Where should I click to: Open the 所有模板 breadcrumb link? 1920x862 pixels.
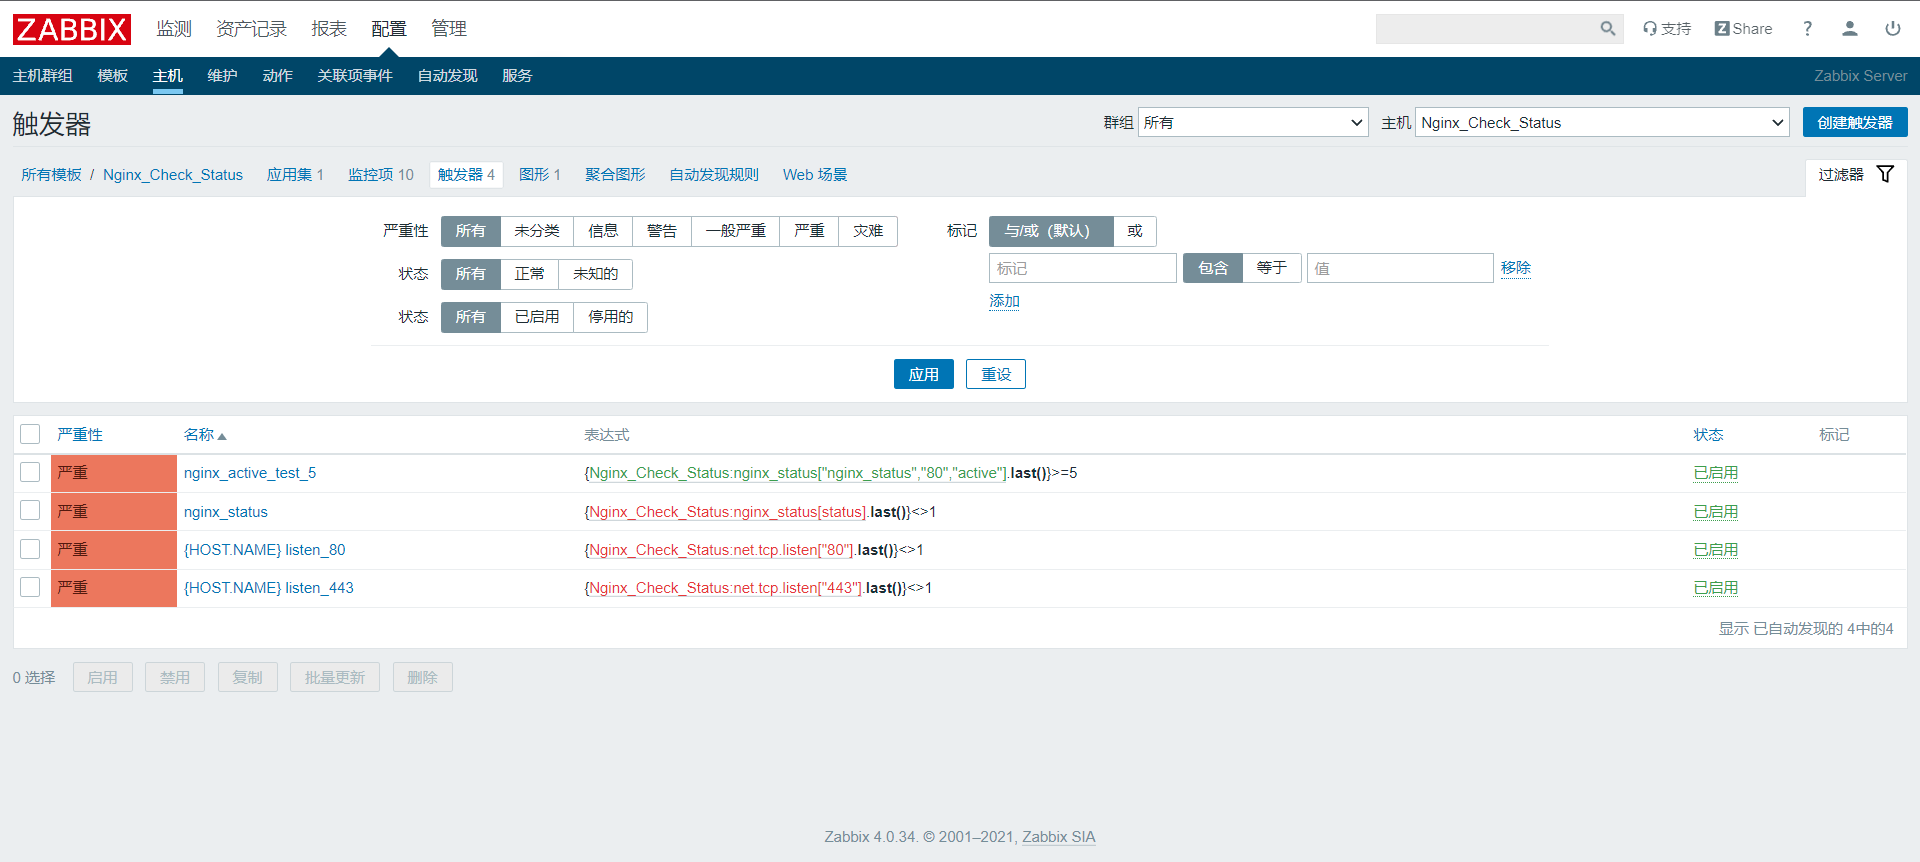pyautogui.click(x=52, y=175)
